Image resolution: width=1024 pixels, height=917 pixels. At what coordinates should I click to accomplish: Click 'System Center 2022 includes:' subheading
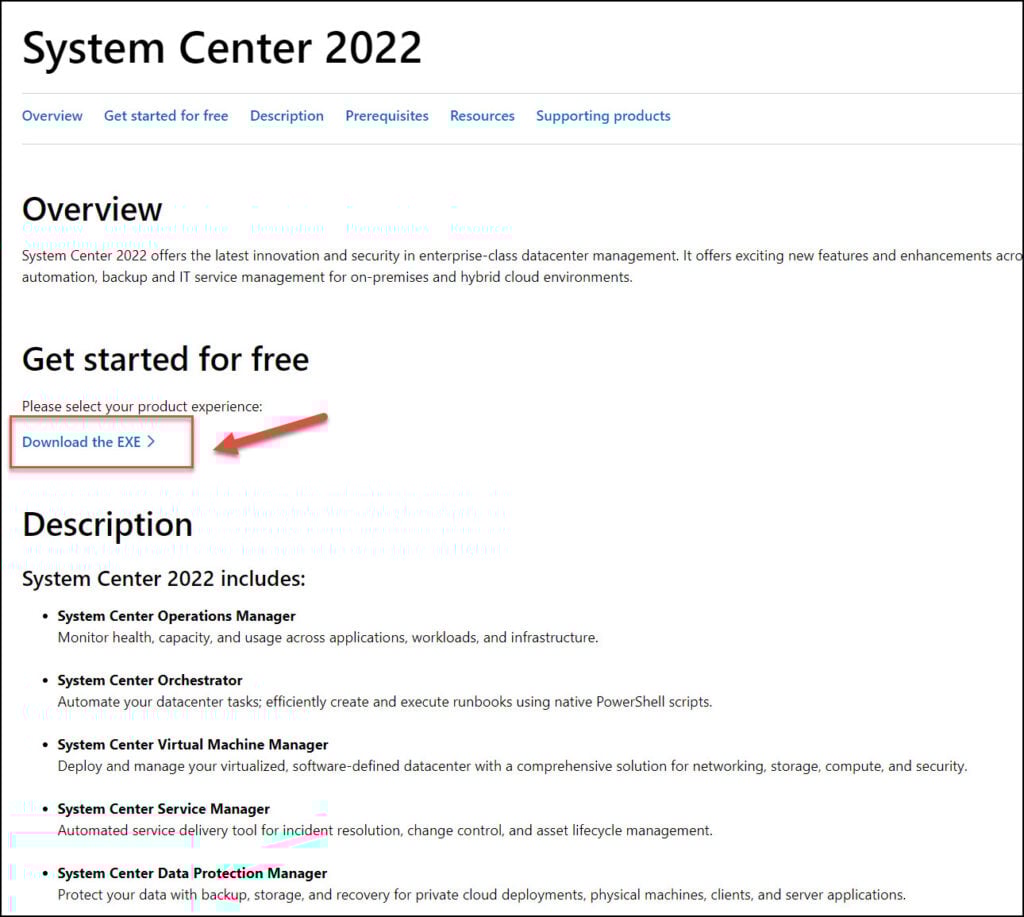[164, 579]
